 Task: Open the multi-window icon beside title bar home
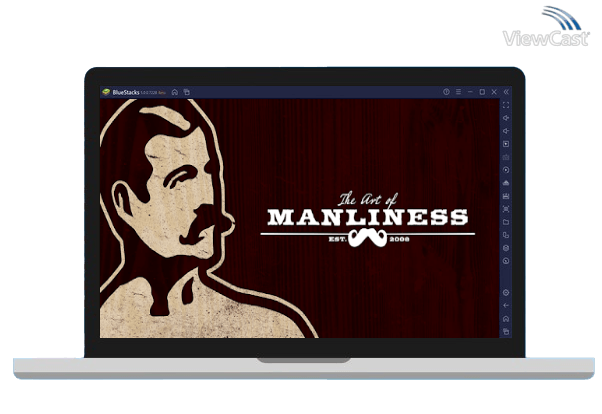187,92
